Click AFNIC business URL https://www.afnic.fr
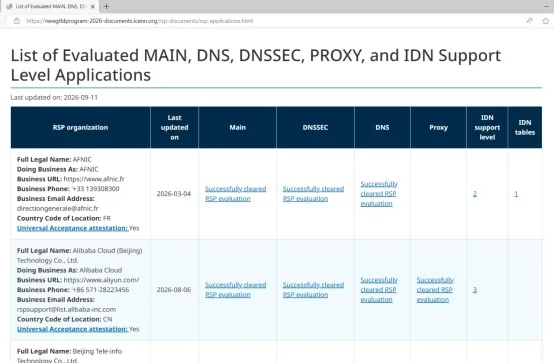 (x=94, y=179)
